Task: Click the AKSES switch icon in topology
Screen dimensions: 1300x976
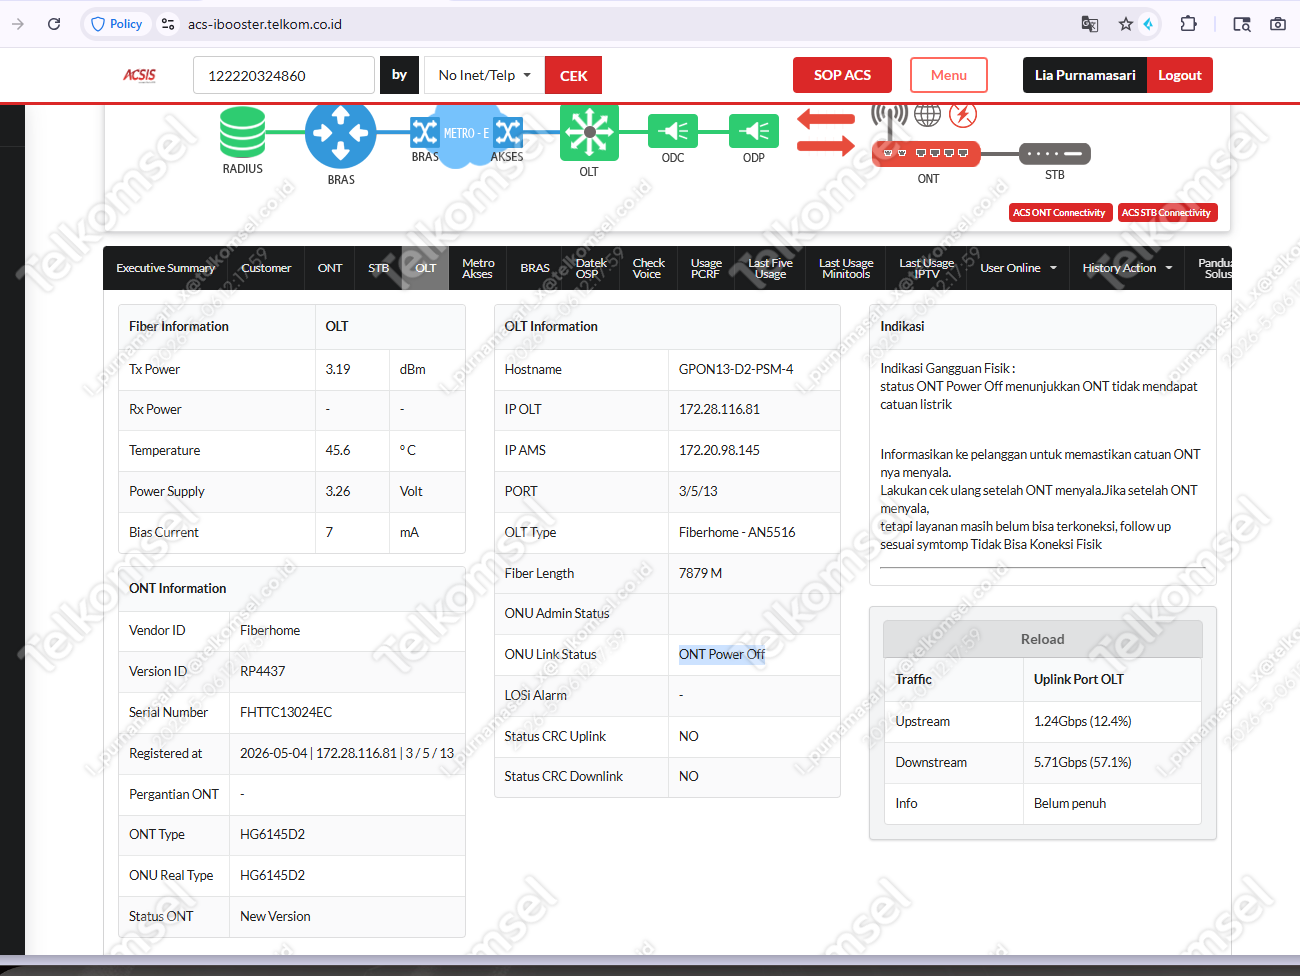Action: [508, 132]
